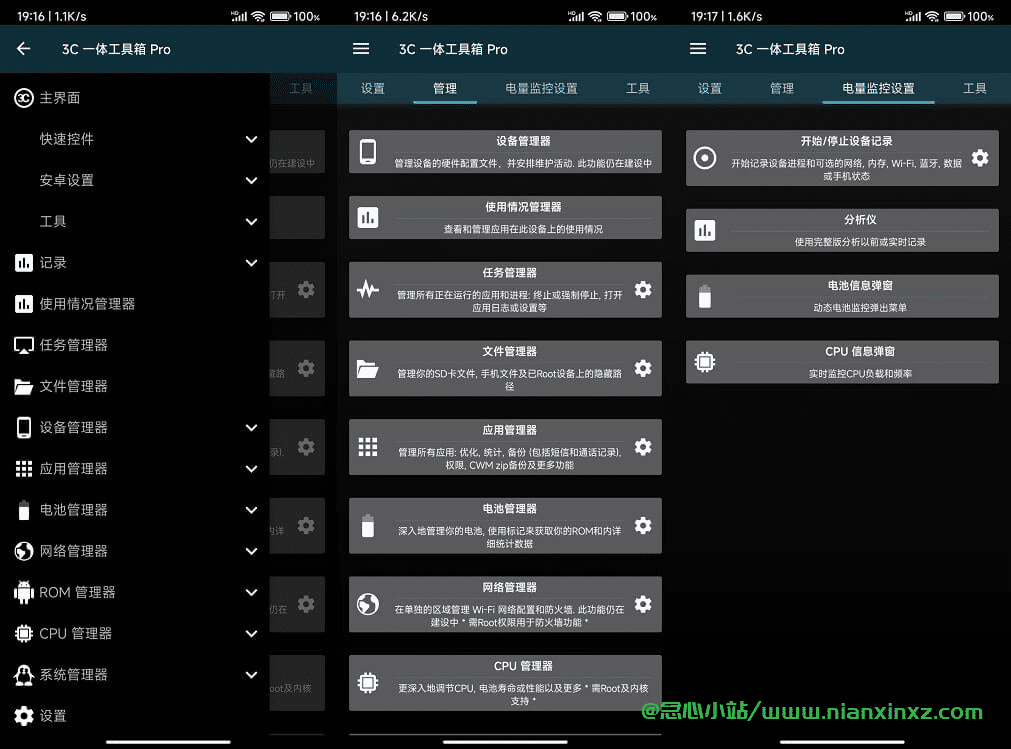The width and height of the screenshot is (1011, 749).
Task: Tap the 3C 一体工具箱 Pro title on the middle screen
Action: click(x=453, y=49)
